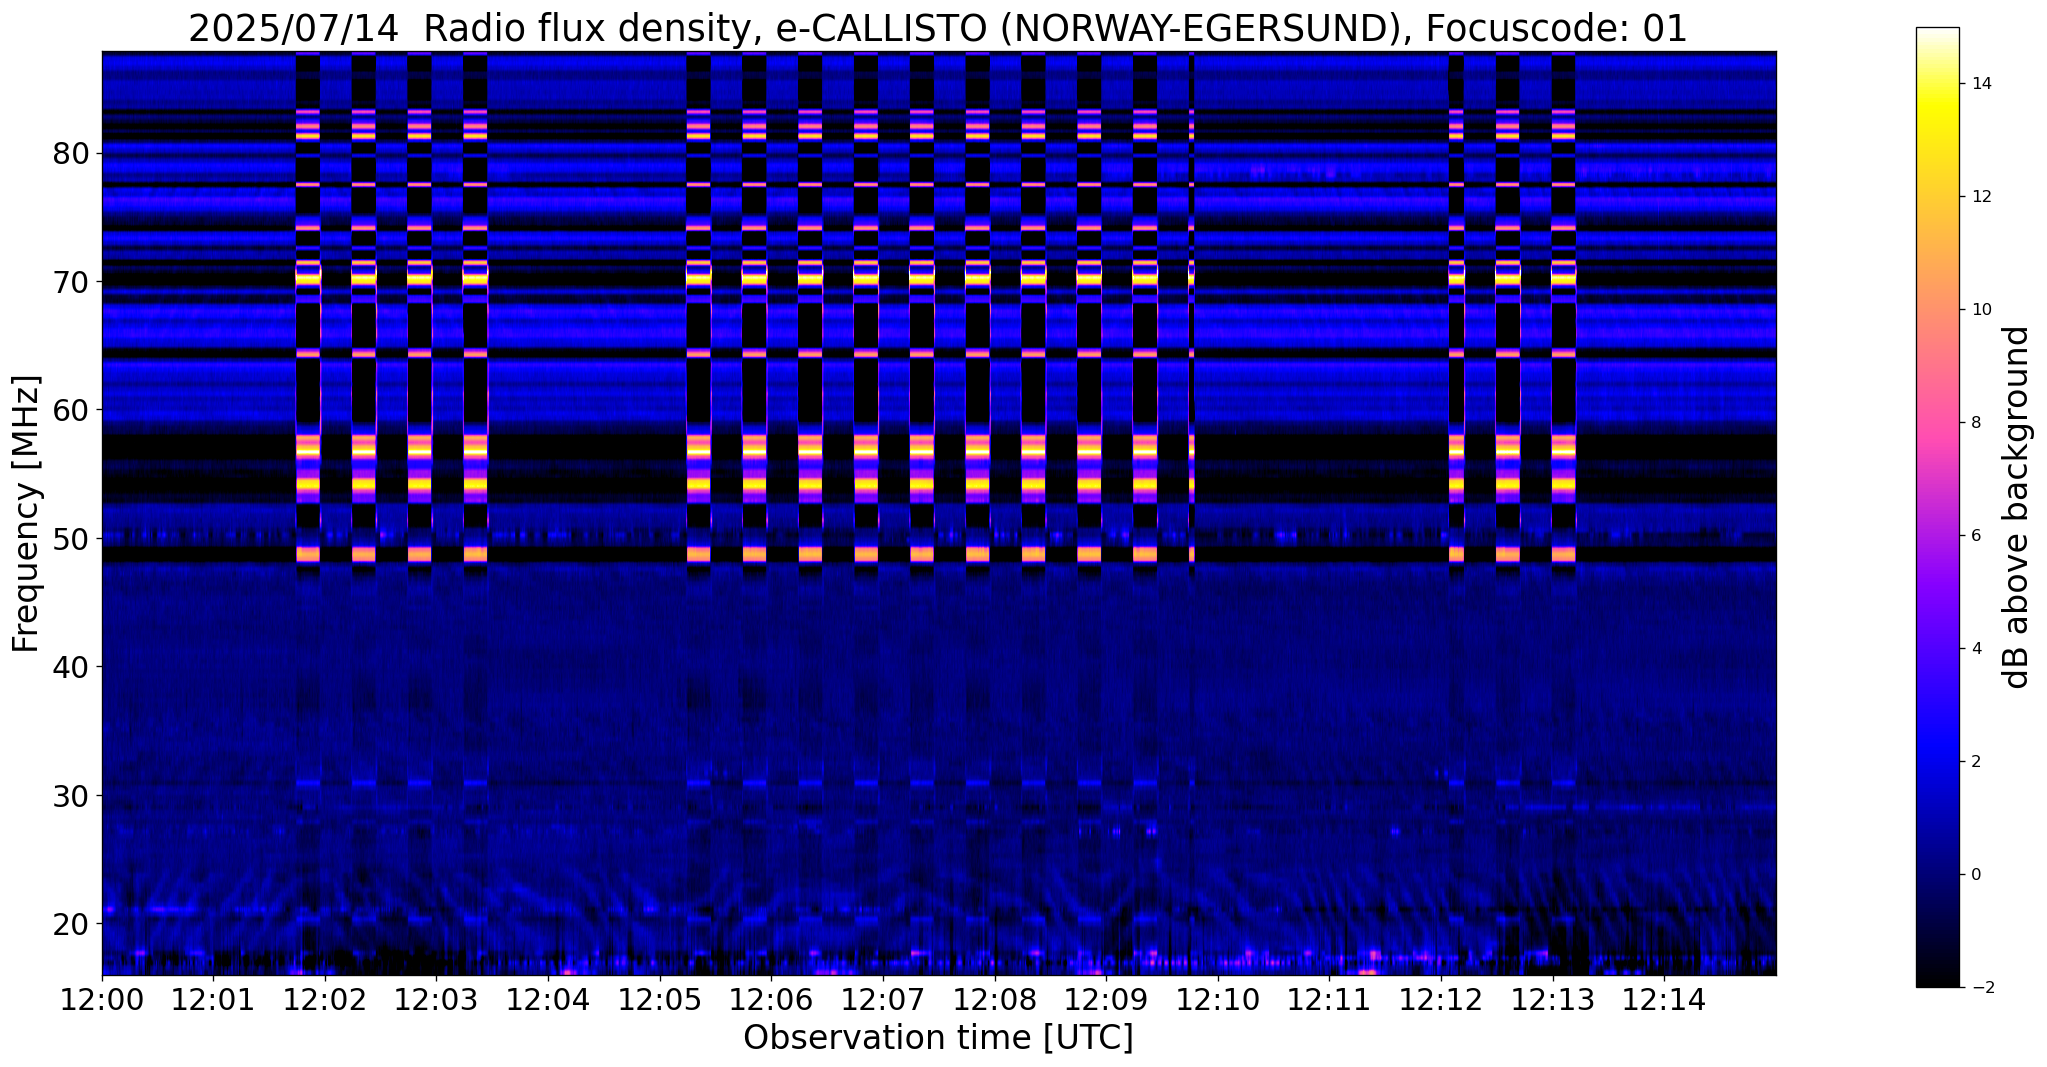Click the 'dB above background' colorbar label
This screenshot has height=1067, width=2047.
pyautogui.click(x=2017, y=507)
